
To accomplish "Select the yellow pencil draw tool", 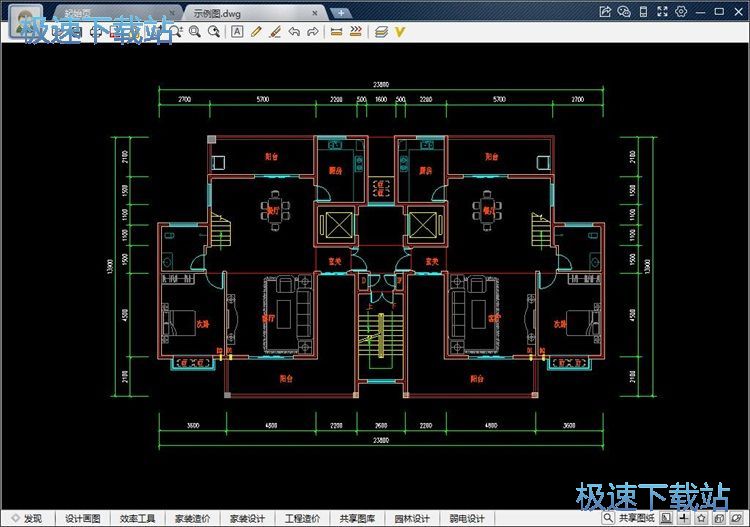I will (256, 32).
